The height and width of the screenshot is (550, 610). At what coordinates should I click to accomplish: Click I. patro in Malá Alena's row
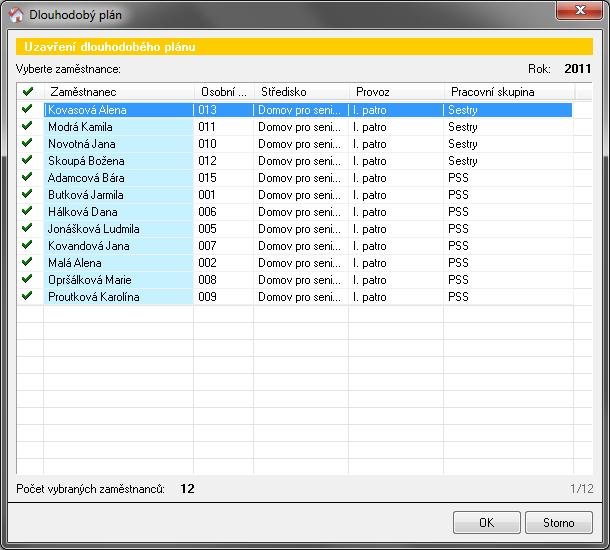pyautogui.click(x=370, y=263)
